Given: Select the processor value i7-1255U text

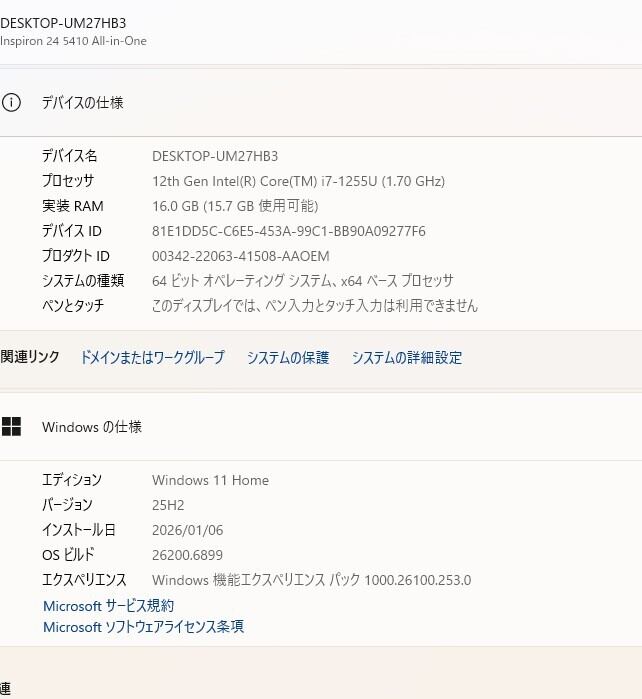Looking at the screenshot, I should tap(298, 181).
